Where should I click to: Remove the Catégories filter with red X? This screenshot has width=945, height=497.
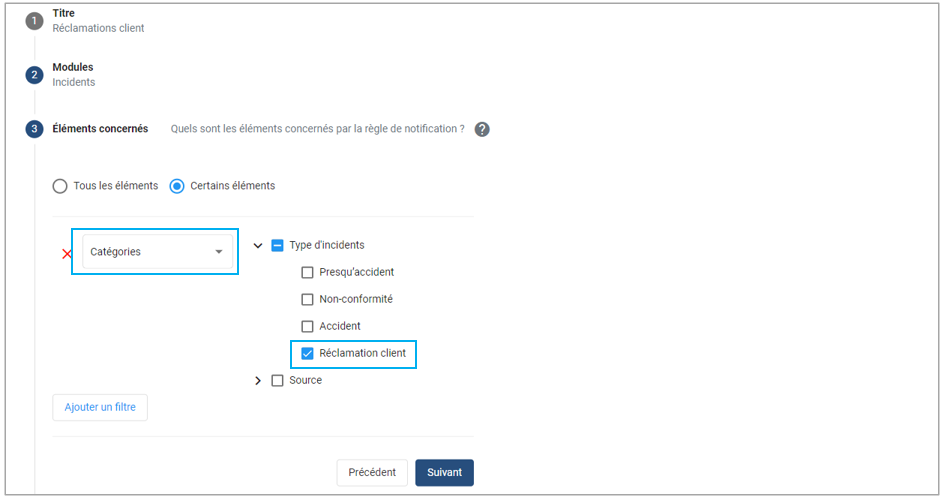pyautogui.click(x=67, y=253)
